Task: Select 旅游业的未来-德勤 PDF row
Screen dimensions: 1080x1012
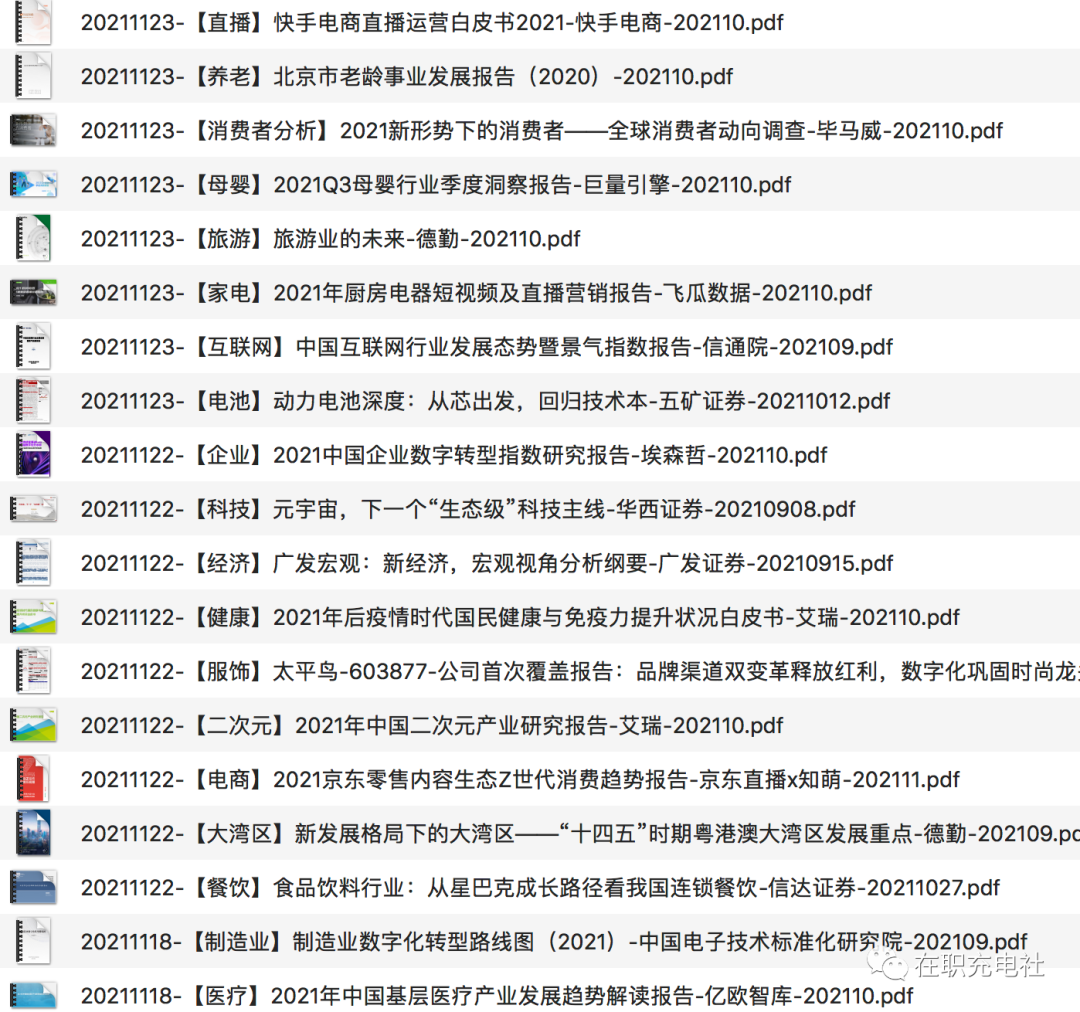Action: (x=331, y=238)
